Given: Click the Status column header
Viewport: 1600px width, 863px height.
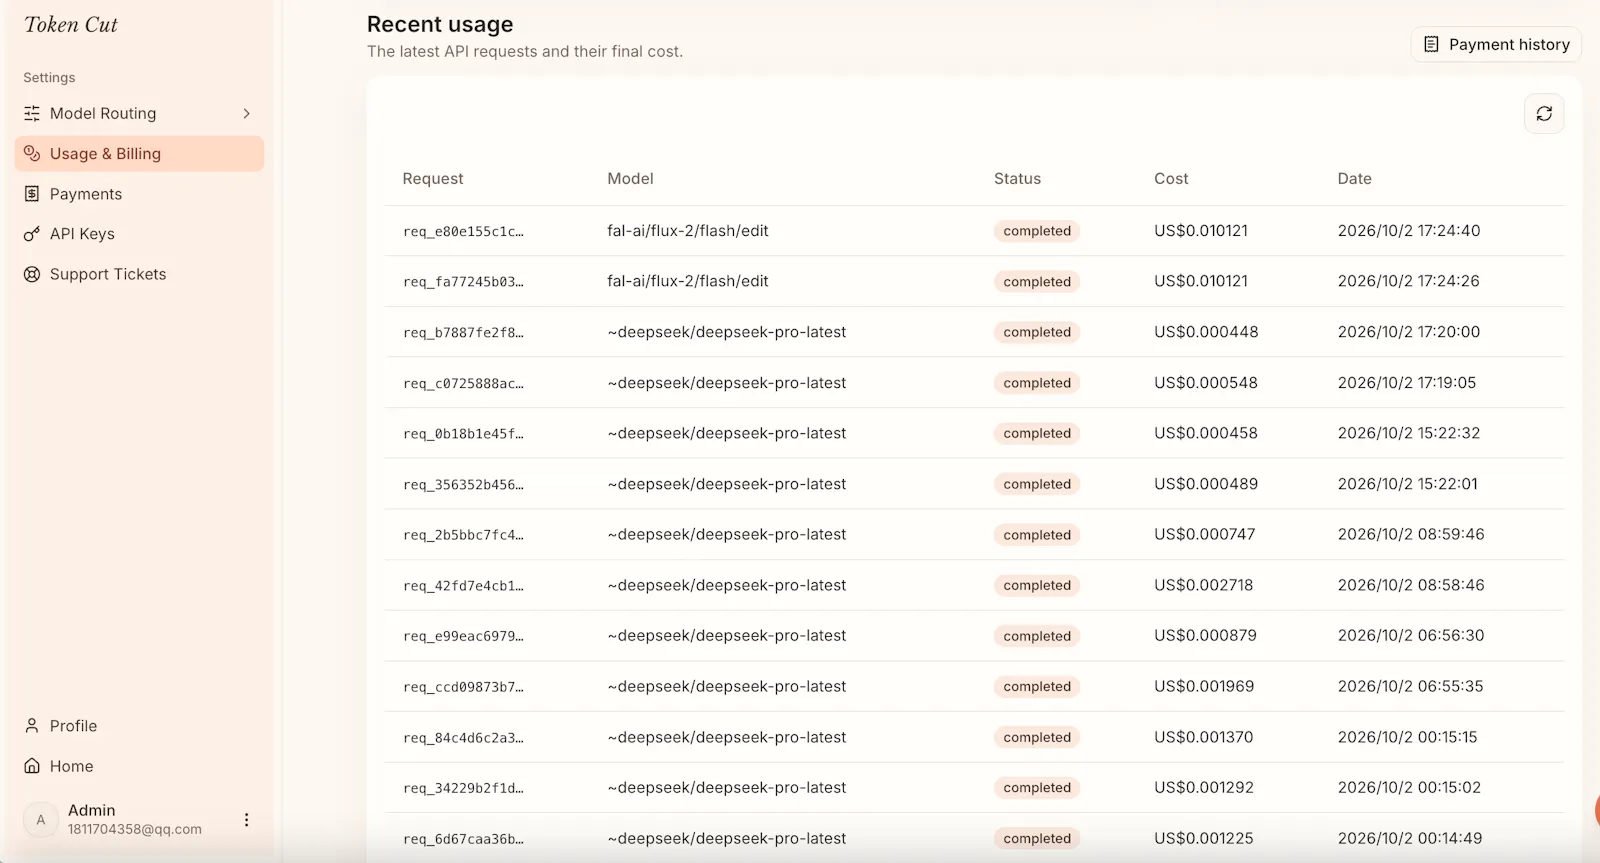Looking at the screenshot, I should pyautogui.click(x=1017, y=179).
